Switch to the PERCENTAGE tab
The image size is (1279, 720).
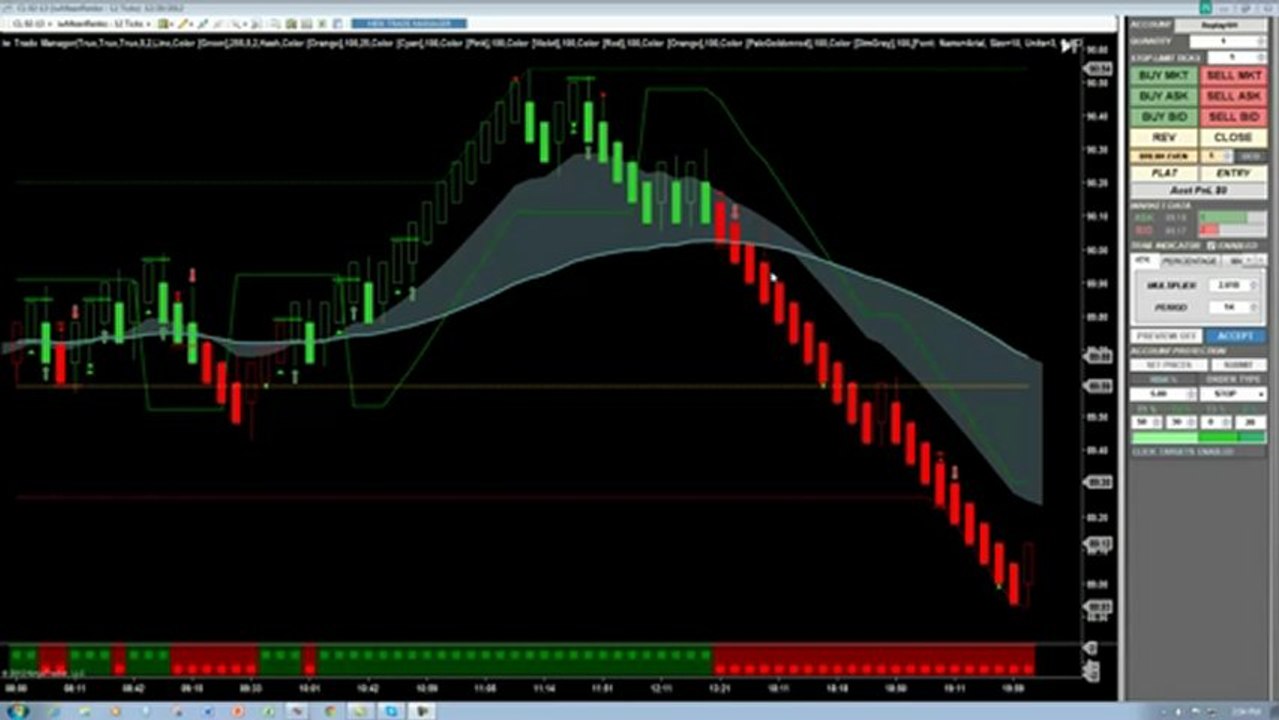coord(1189,261)
